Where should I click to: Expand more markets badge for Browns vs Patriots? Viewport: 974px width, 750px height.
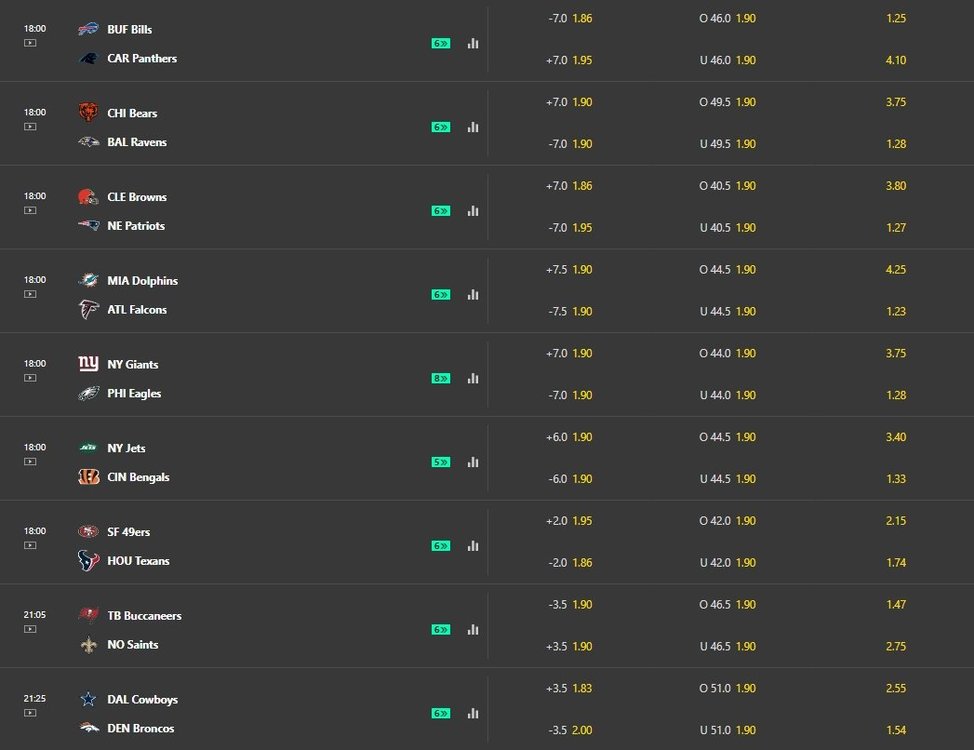pyautogui.click(x=441, y=211)
